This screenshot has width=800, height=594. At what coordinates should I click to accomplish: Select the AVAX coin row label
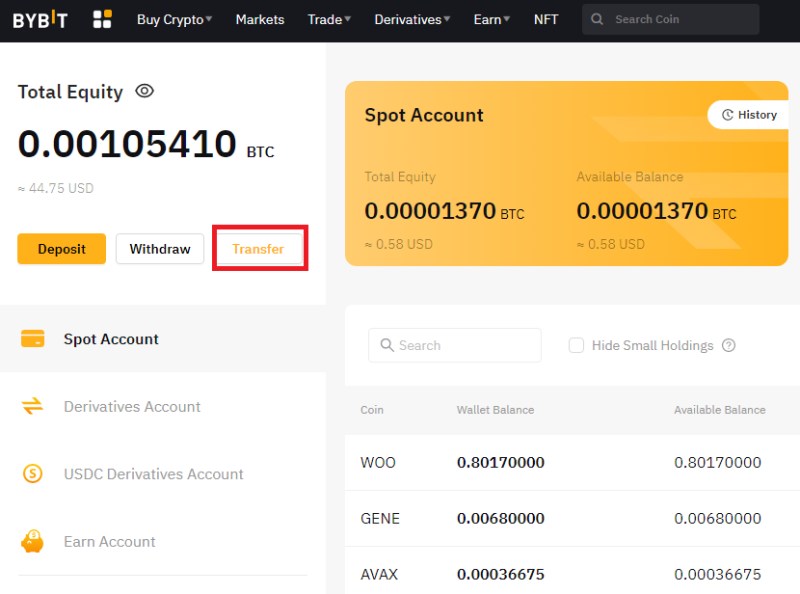(379, 574)
